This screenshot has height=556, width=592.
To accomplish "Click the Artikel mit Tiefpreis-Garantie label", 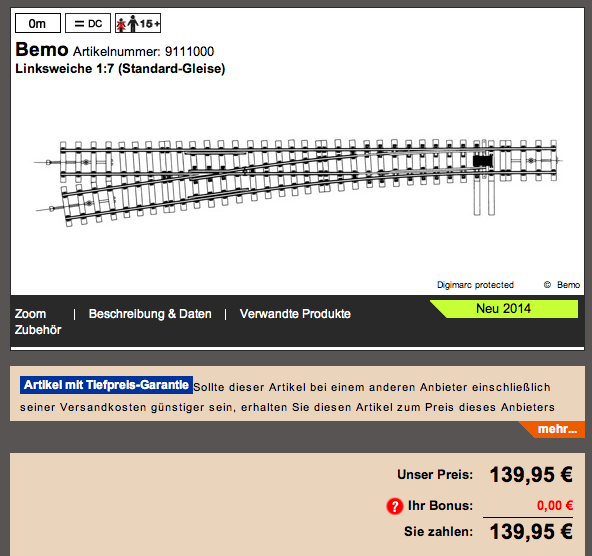I will [106, 385].
